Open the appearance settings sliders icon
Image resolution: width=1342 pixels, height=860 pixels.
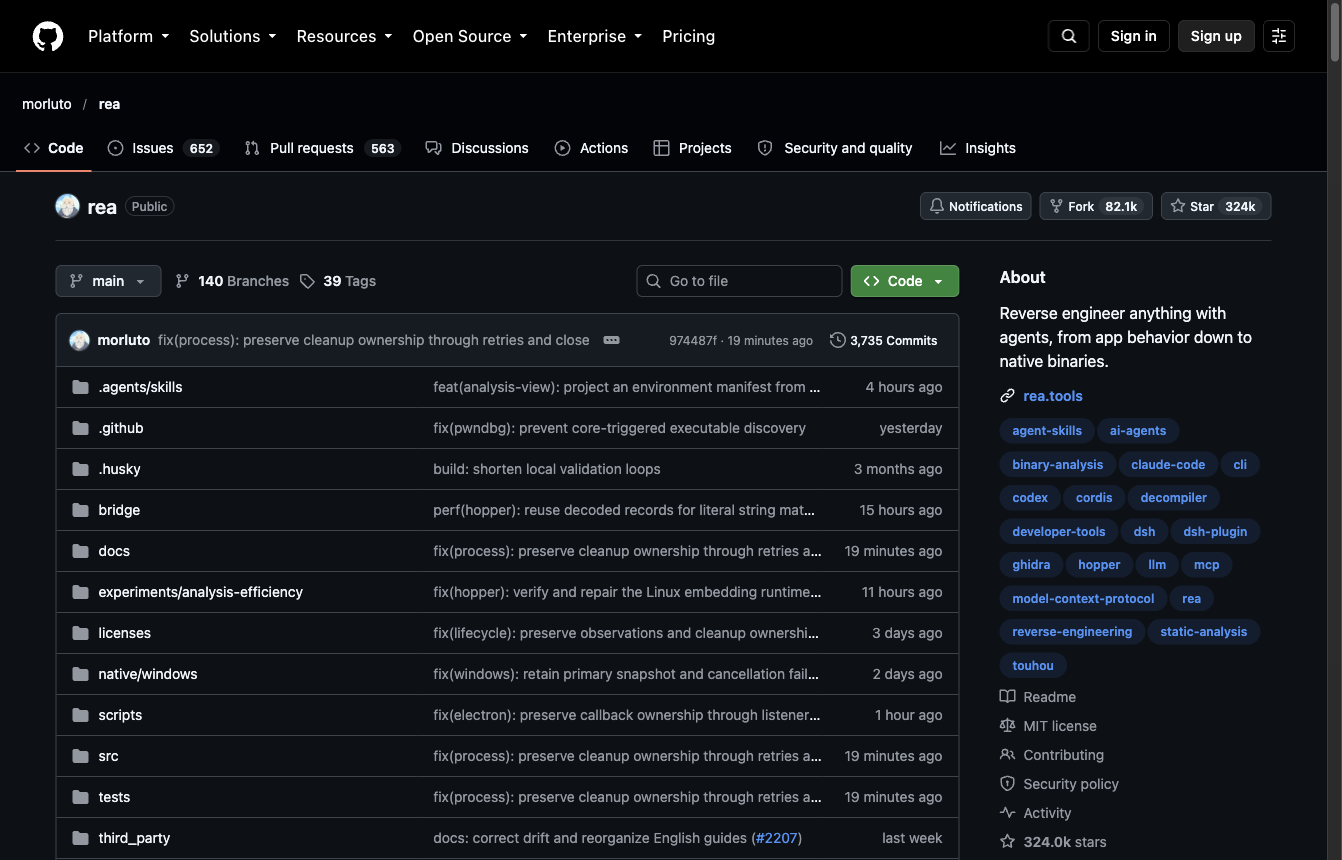tap(1279, 36)
